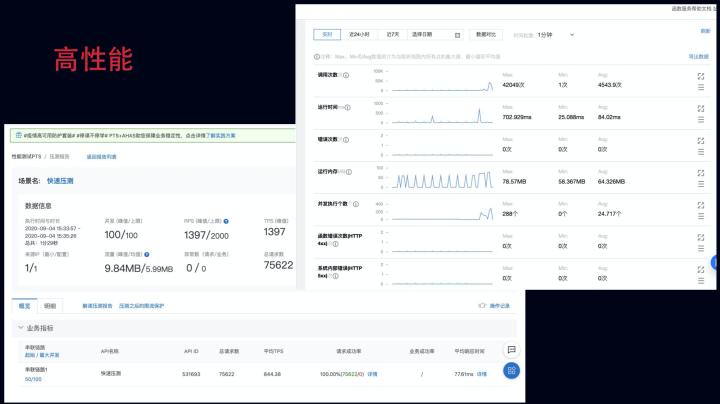Click the 压测报告 breadcrumb item
The height and width of the screenshot is (404, 720).
coord(59,157)
